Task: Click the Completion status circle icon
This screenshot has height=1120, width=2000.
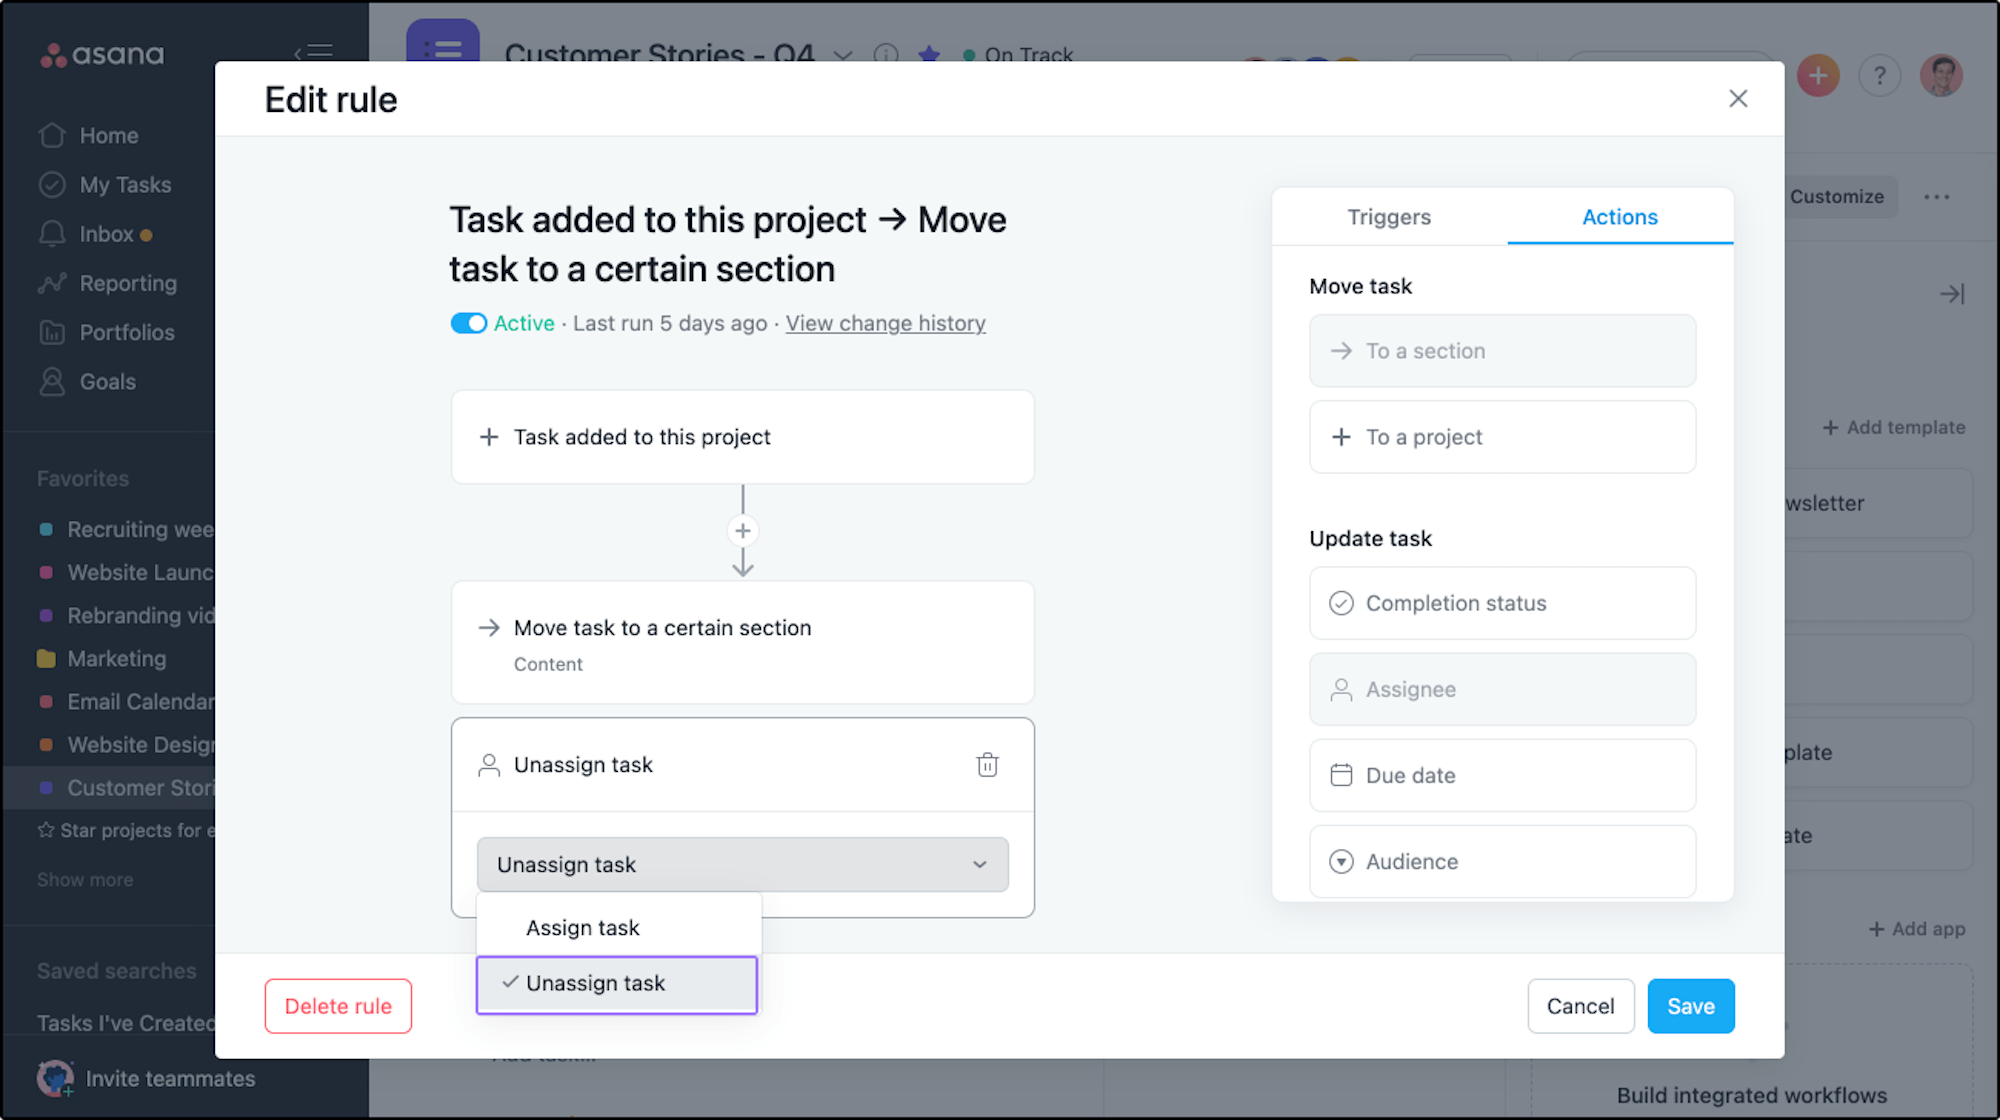Action: coord(1341,602)
